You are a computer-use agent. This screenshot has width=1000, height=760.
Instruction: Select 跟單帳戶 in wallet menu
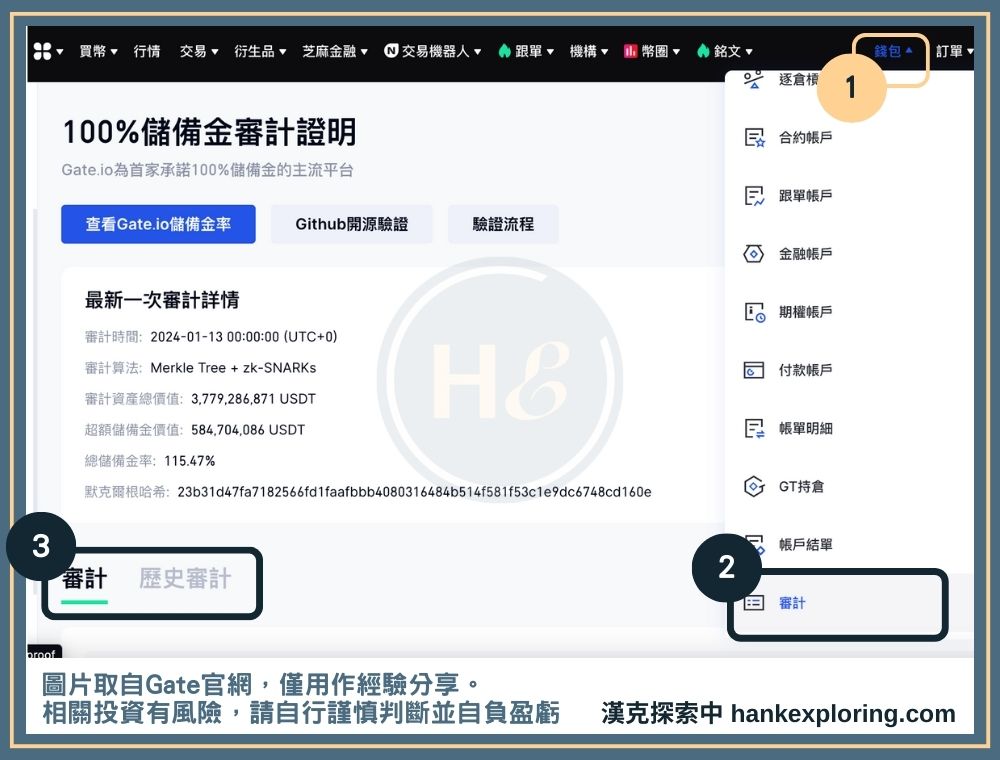[805, 195]
